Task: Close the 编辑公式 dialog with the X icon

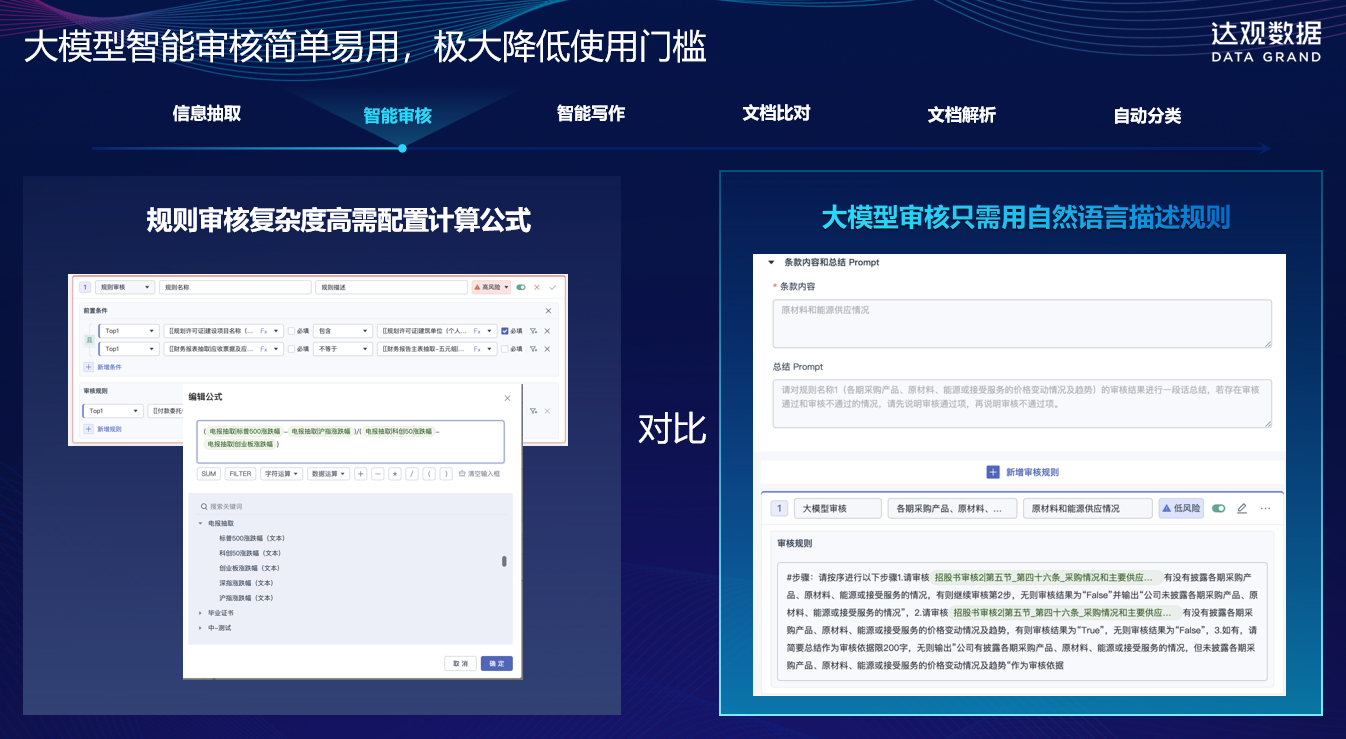Action: (x=507, y=397)
